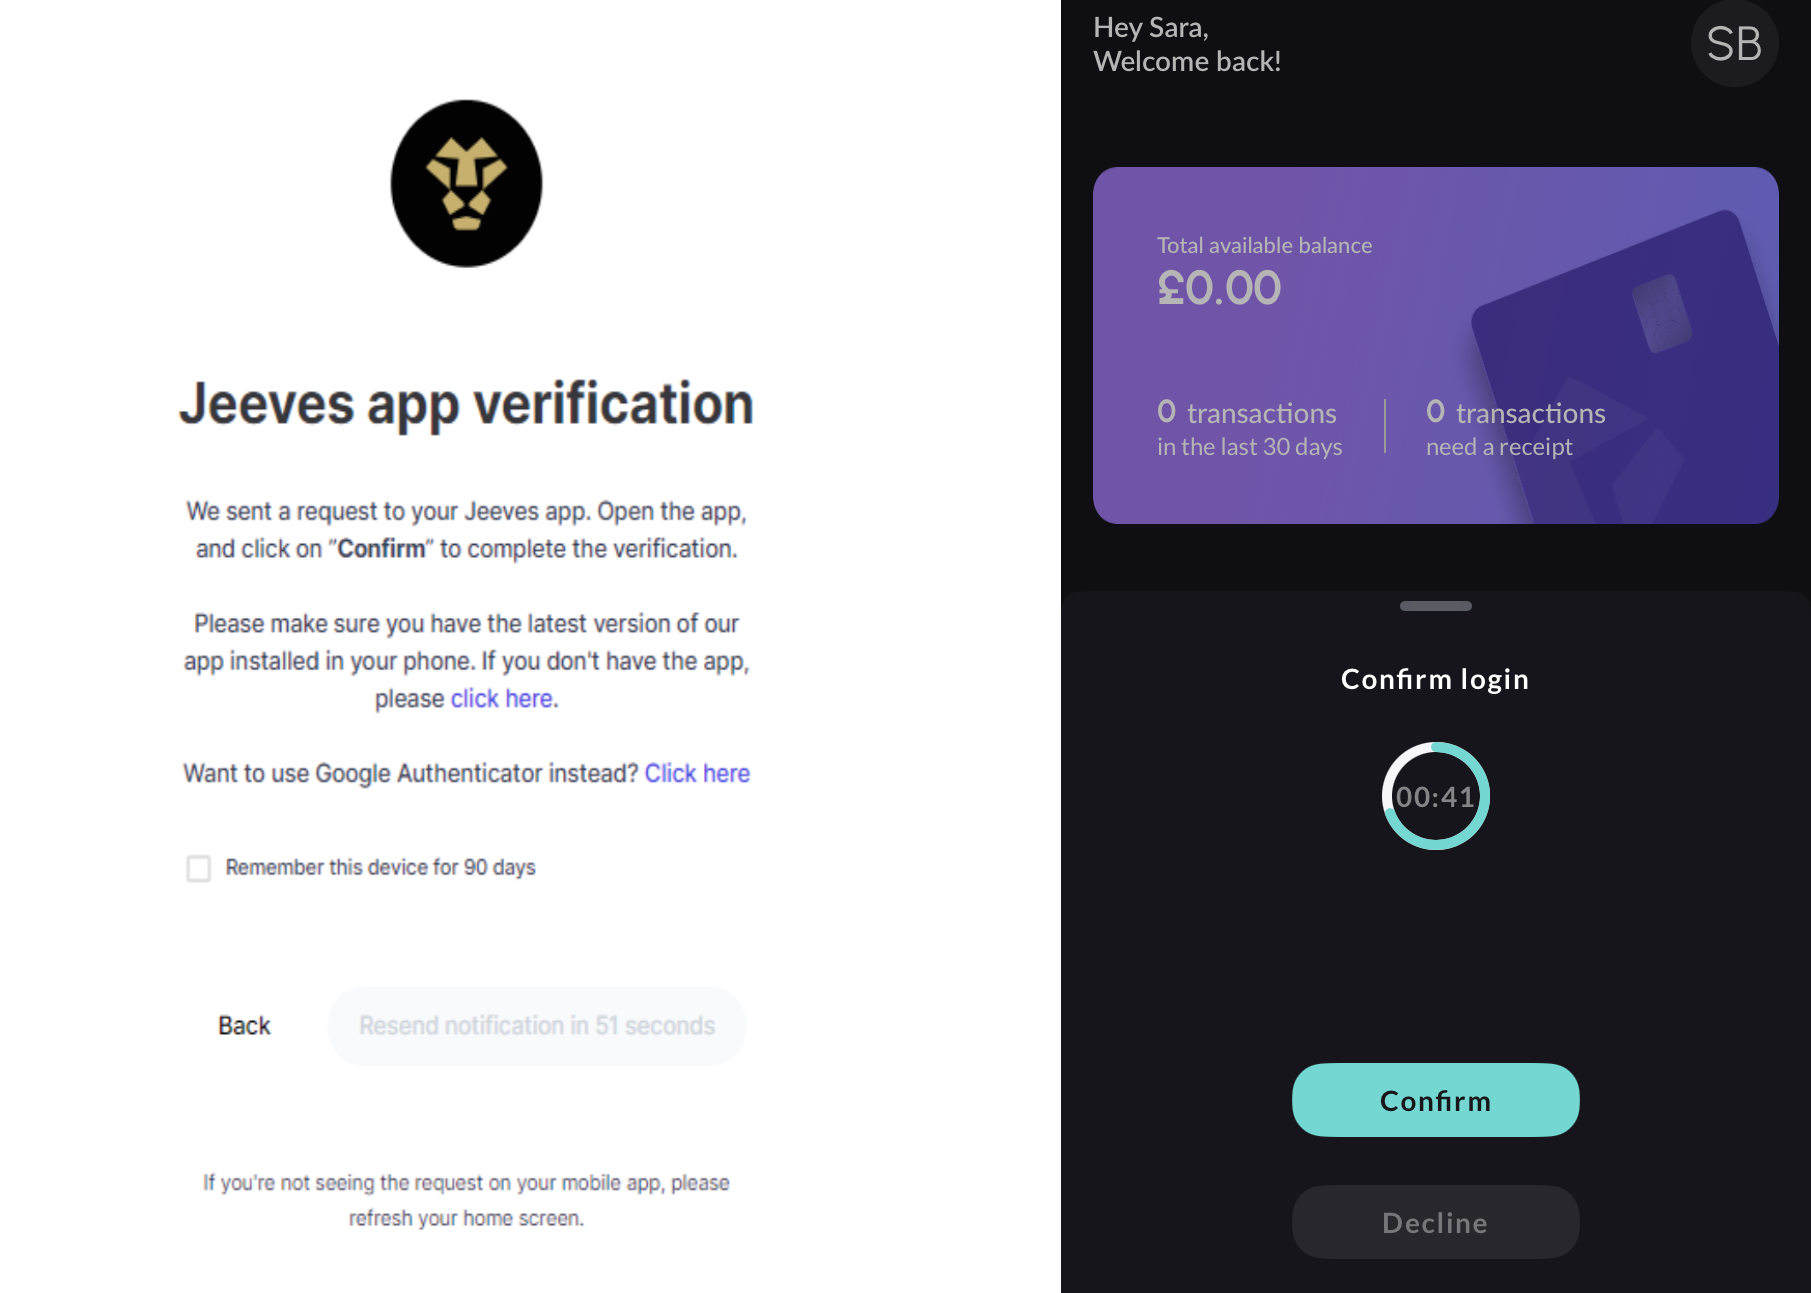The height and width of the screenshot is (1293, 1811).
Task: Open the SB profile avatar
Action: (x=1733, y=44)
